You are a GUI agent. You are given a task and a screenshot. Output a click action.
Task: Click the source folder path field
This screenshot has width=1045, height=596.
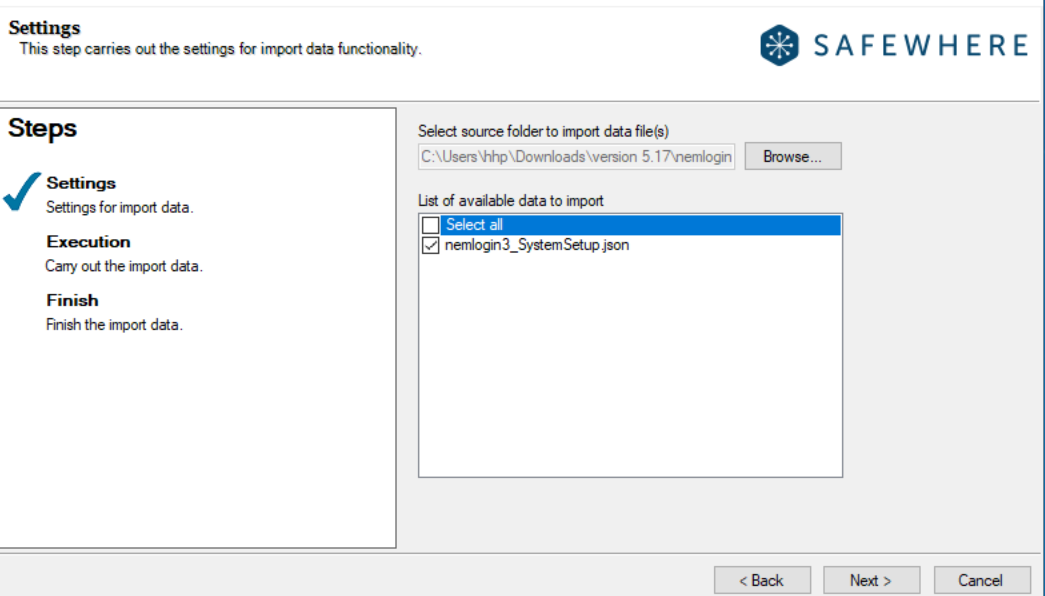(x=576, y=157)
